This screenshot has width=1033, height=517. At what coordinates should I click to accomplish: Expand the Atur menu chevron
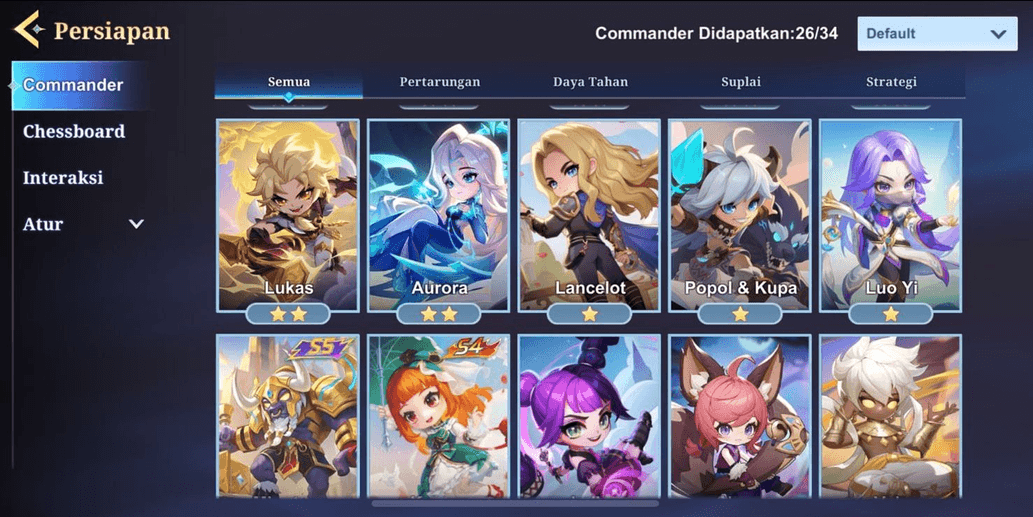[136, 224]
